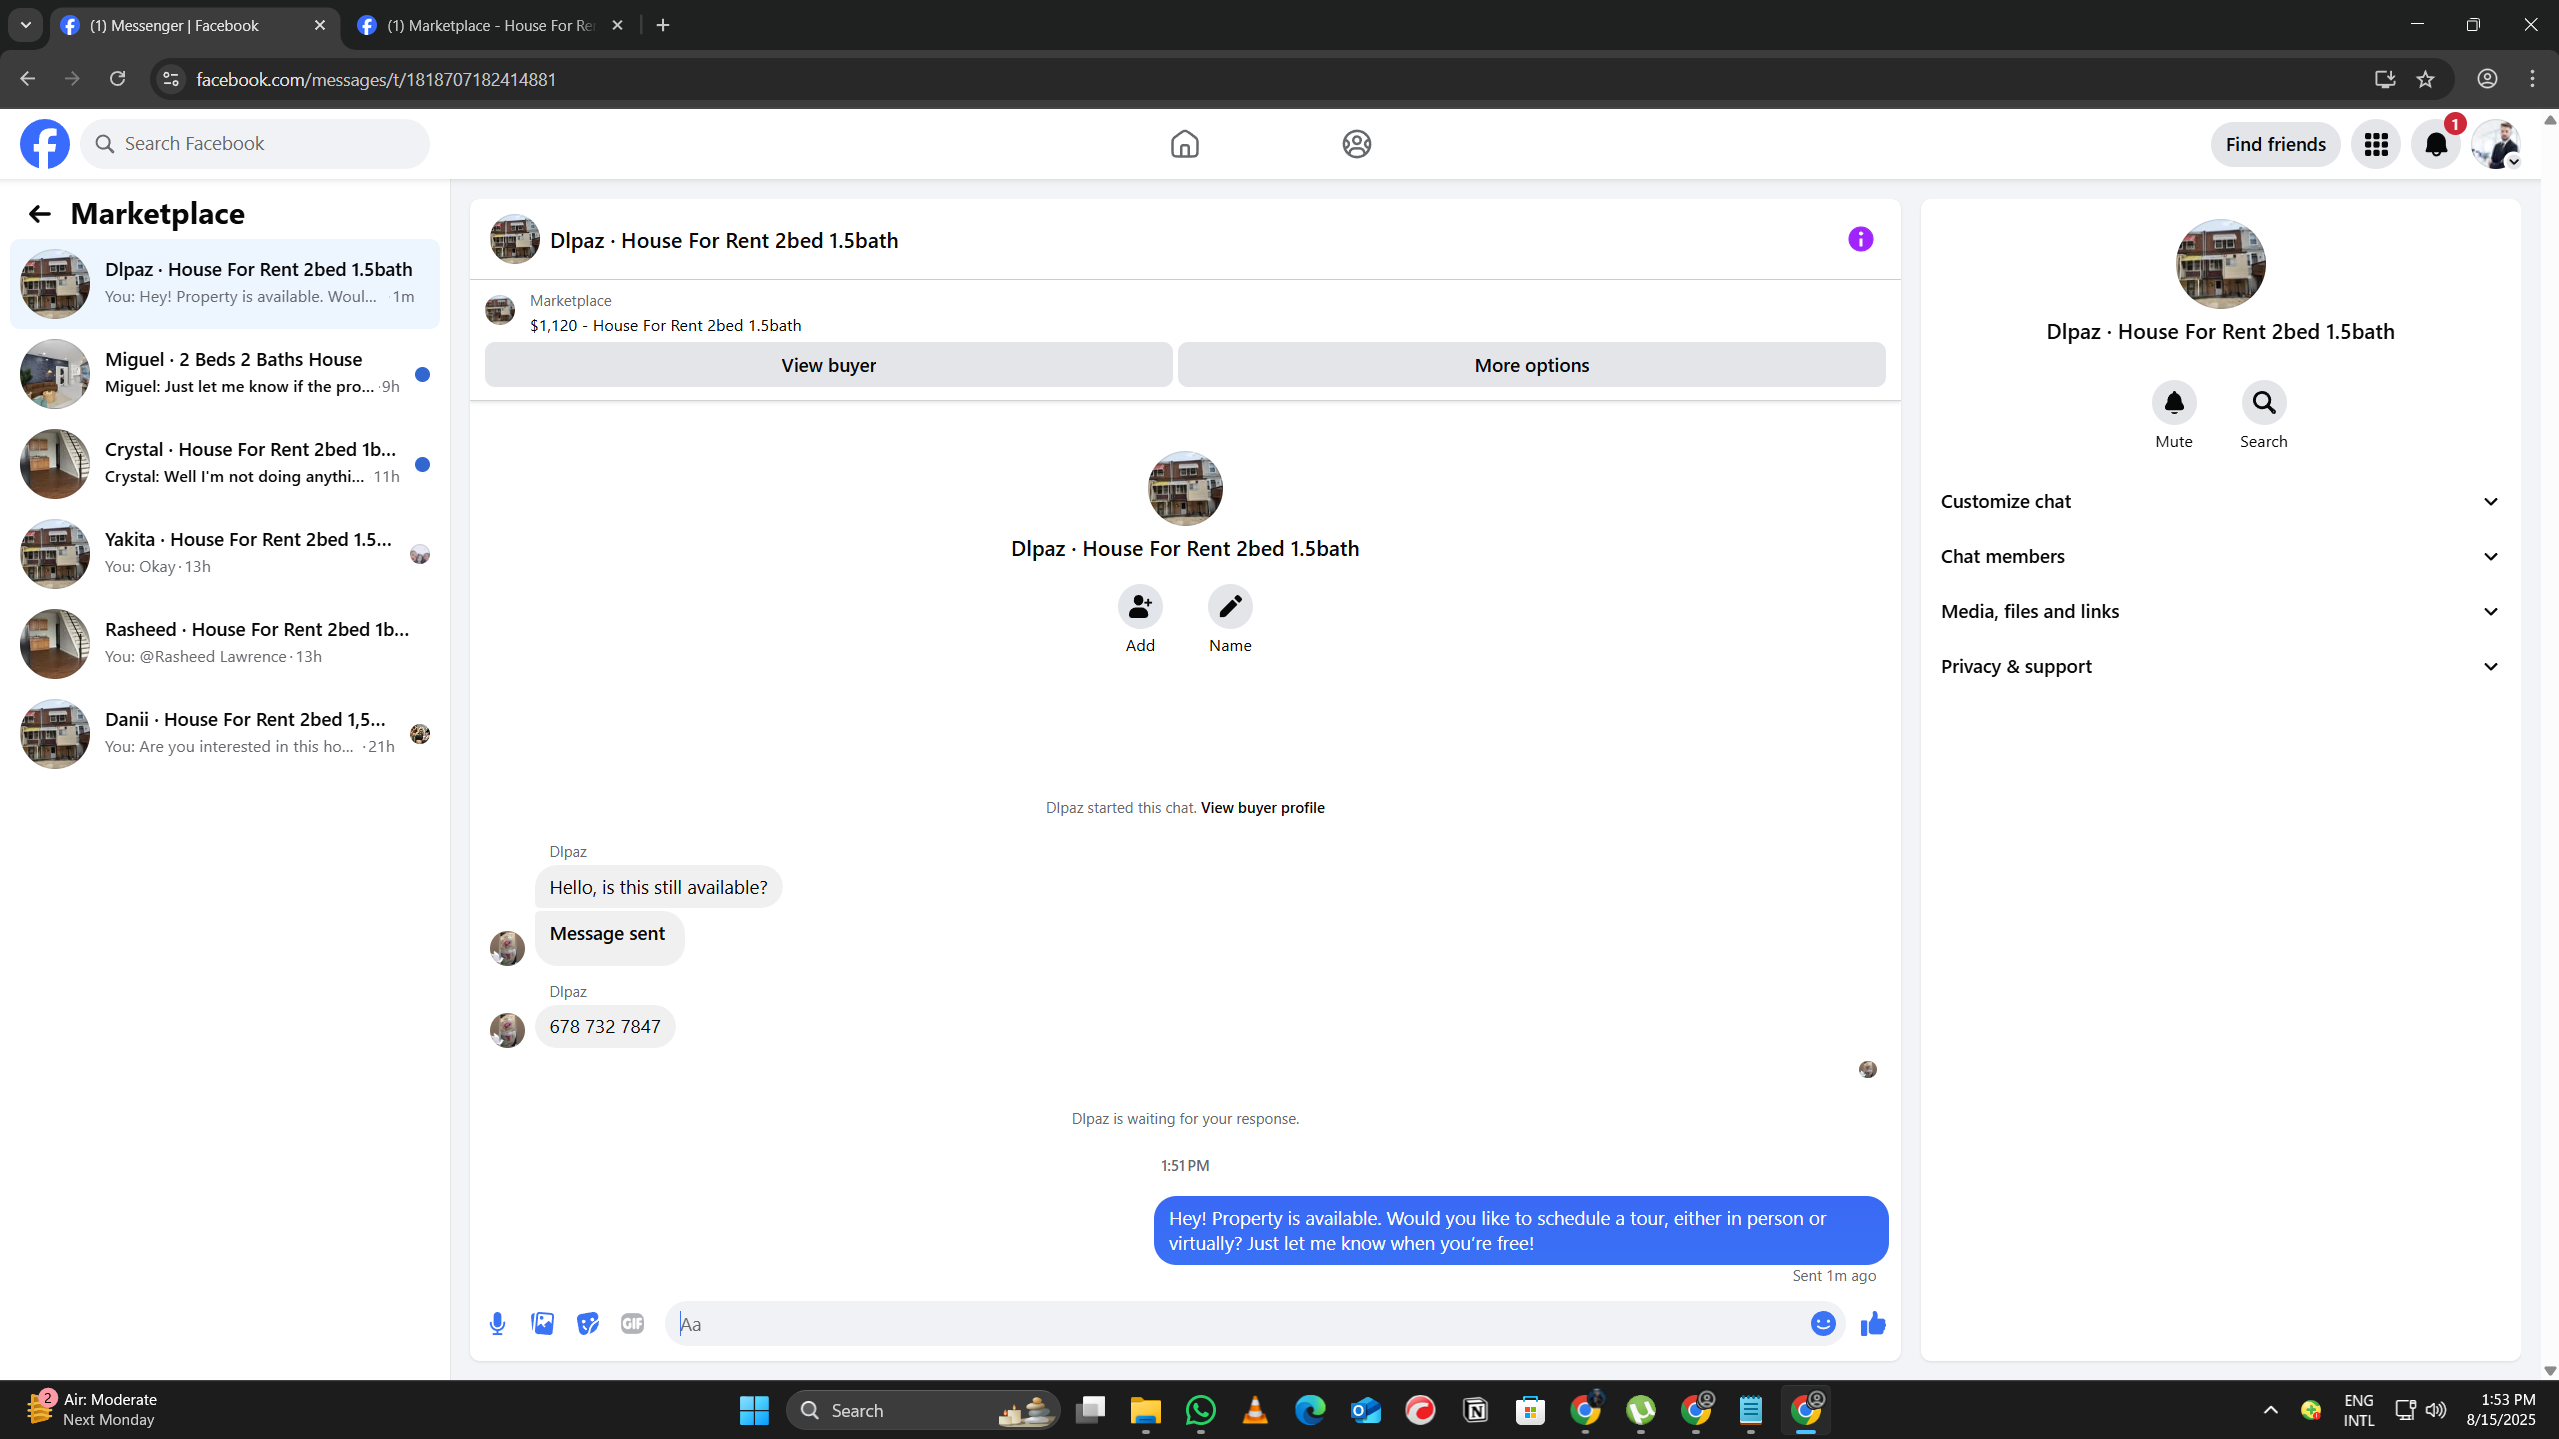Attach a file with the photo icon

542,1323
